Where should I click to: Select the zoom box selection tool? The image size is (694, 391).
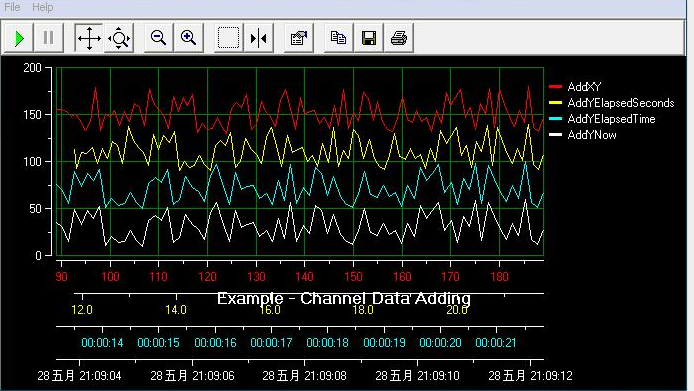pyautogui.click(x=228, y=38)
